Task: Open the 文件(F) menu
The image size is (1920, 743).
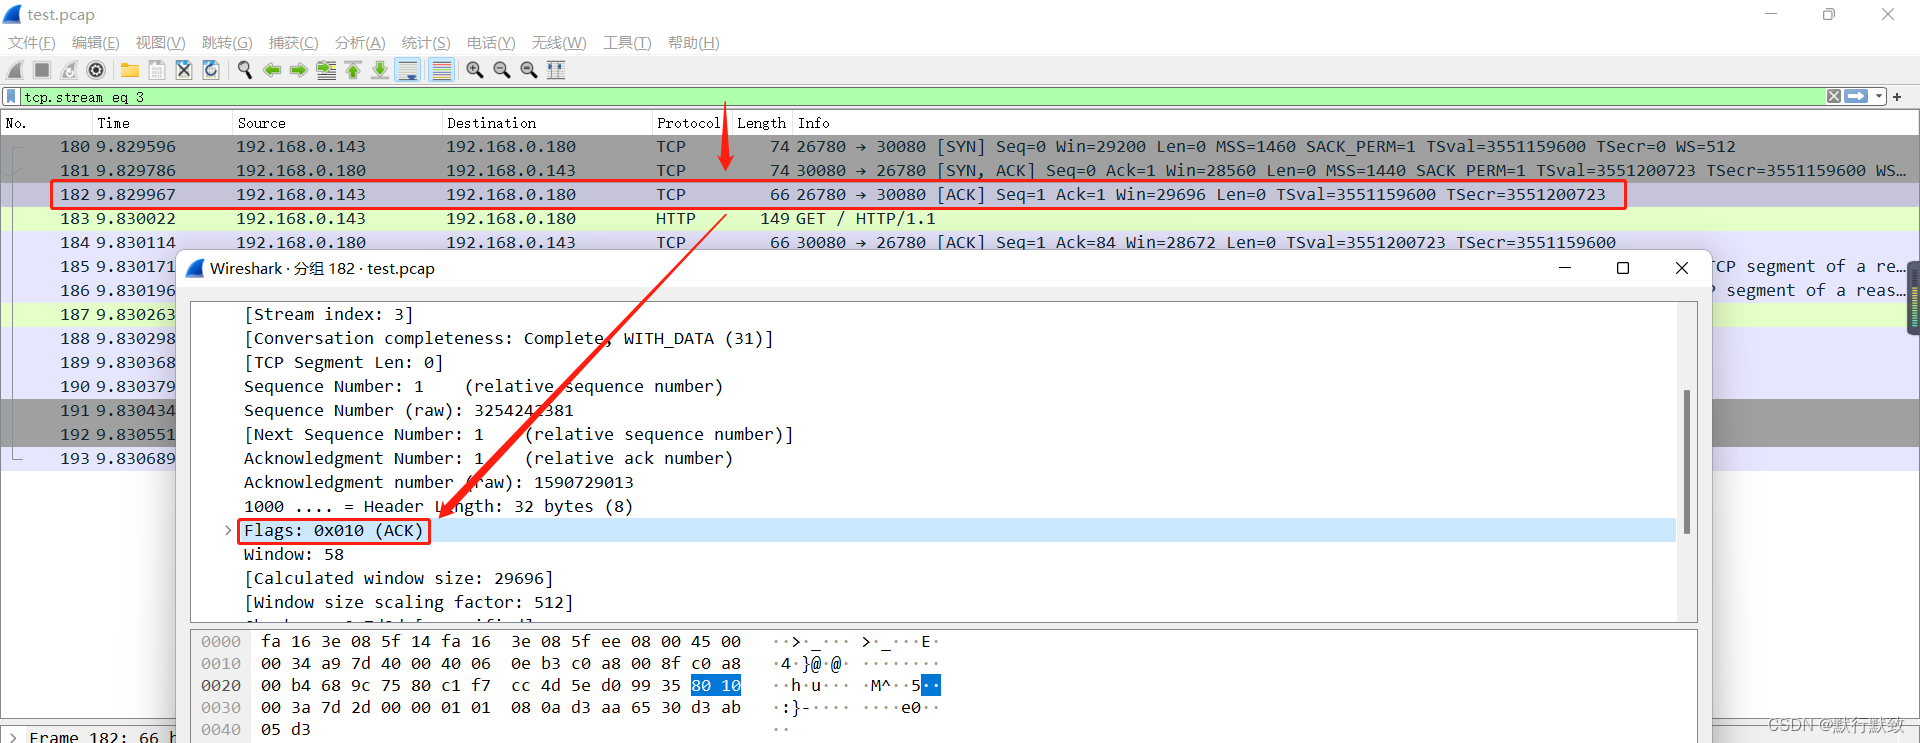Action: point(32,43)
